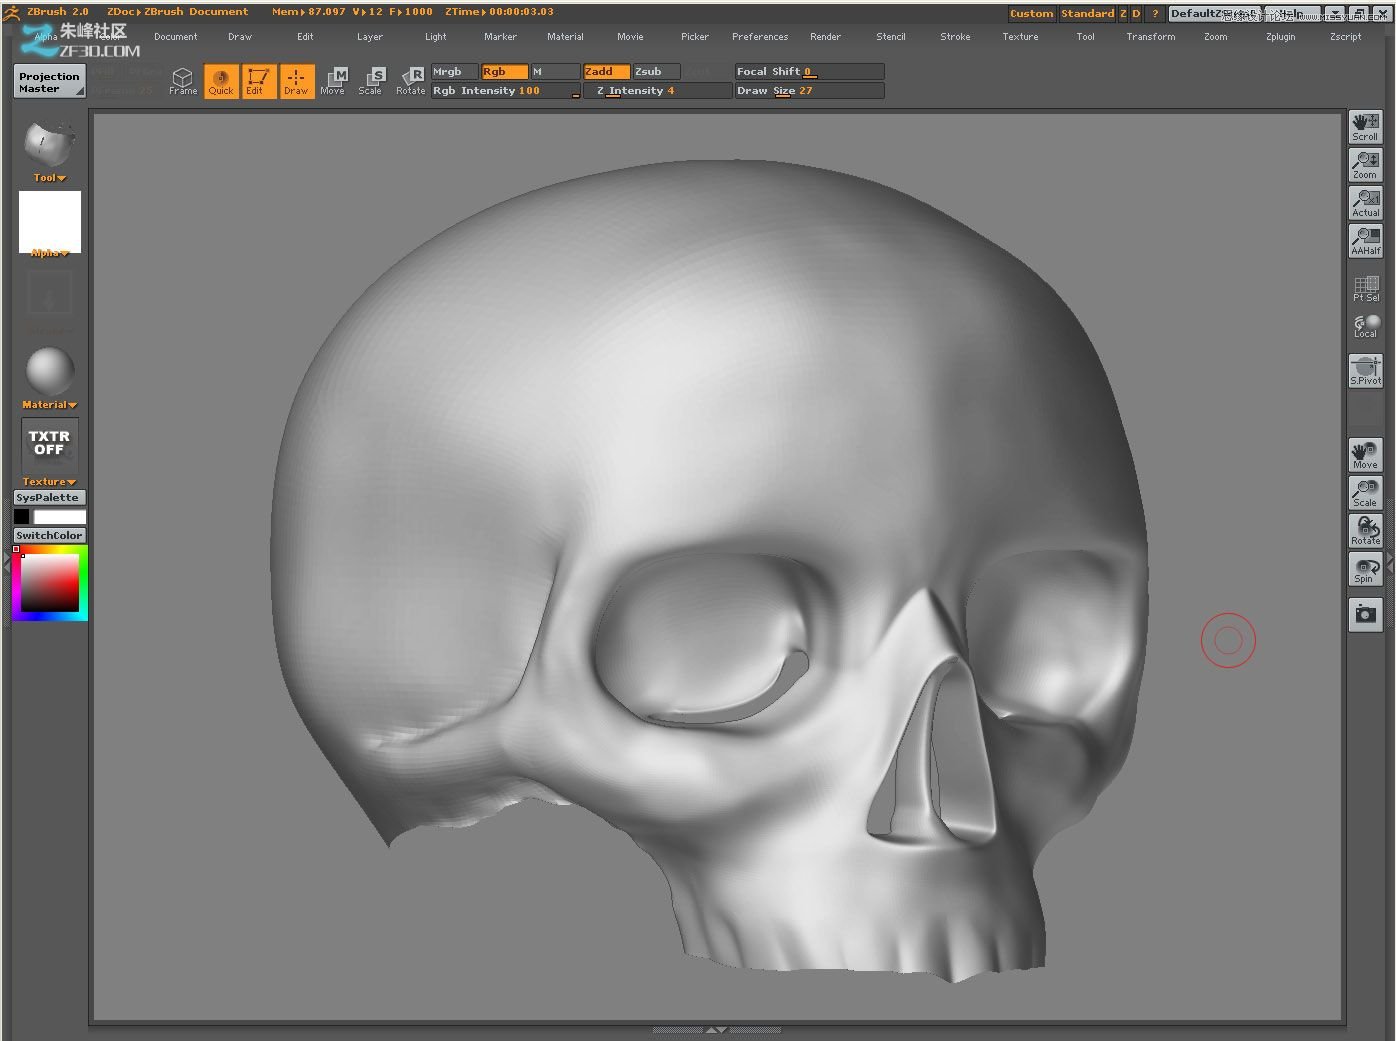Toggle the Zadd sculpting mode
1396x1041 pixels.
click(605, 71)
